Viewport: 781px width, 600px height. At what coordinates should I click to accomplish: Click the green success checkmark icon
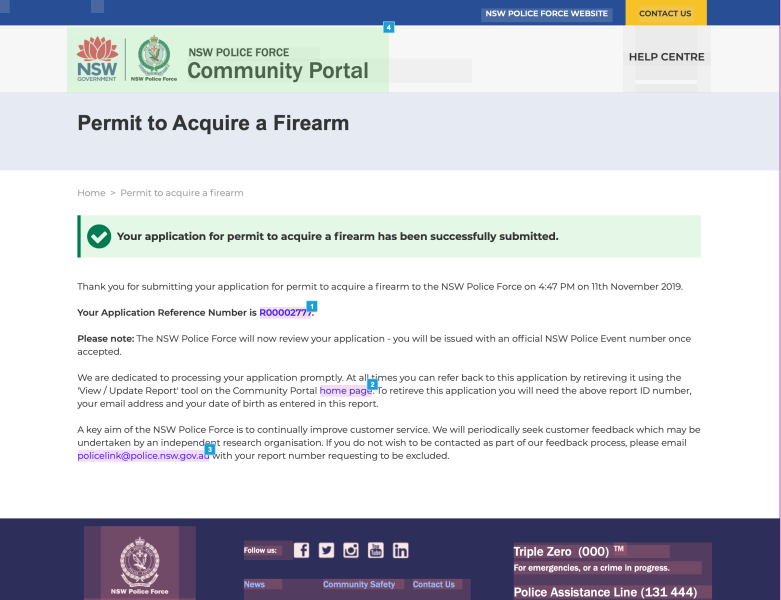click(x=99, y=236)
